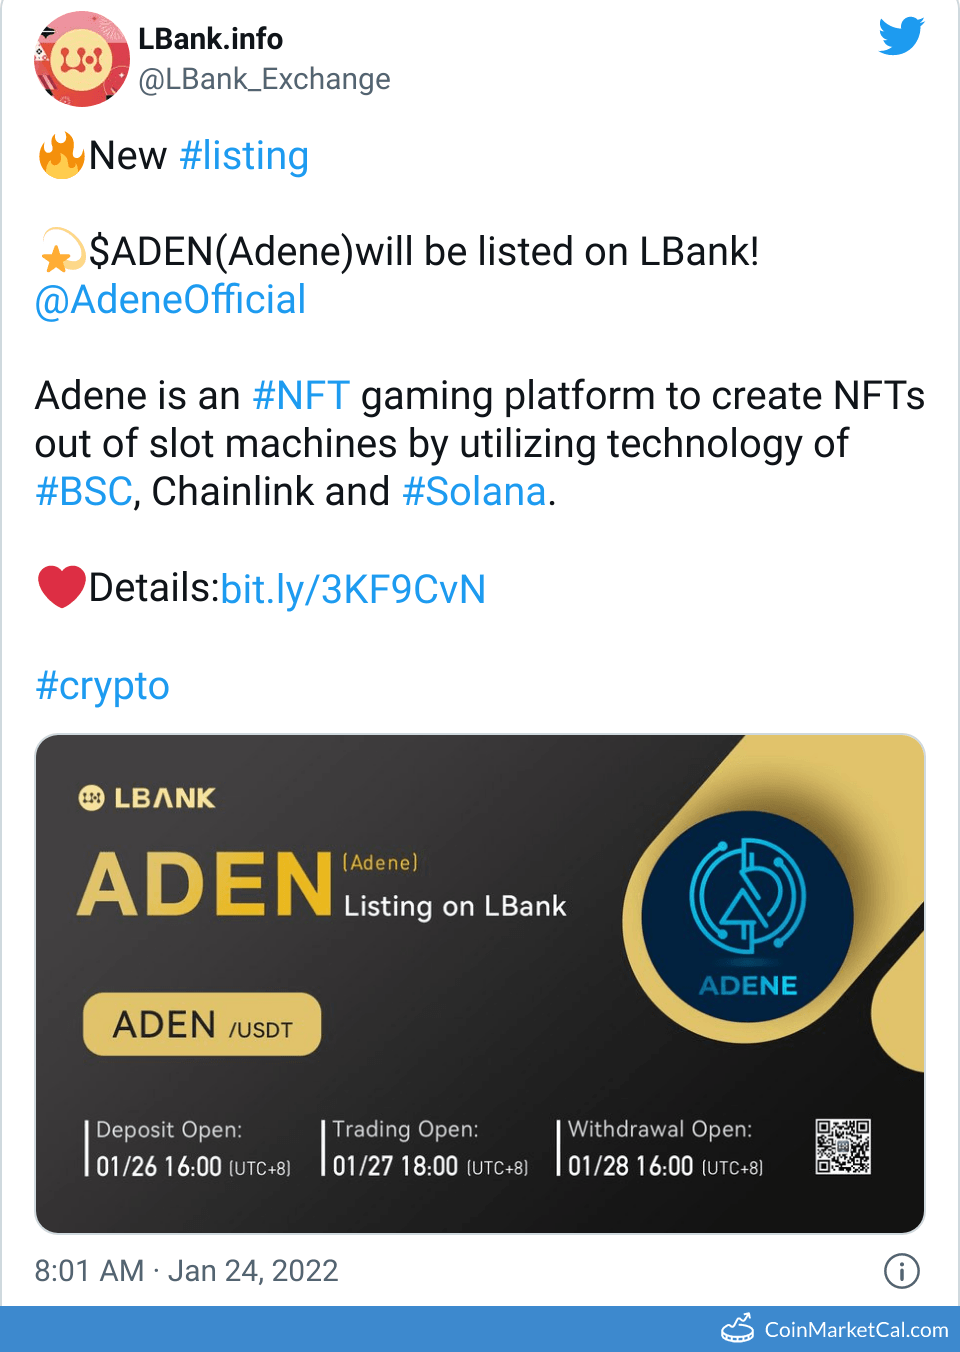This screenshot has width=960, height=1352.
Task: Click the @LBank_Exchange handle
Action: coord(264,79)
